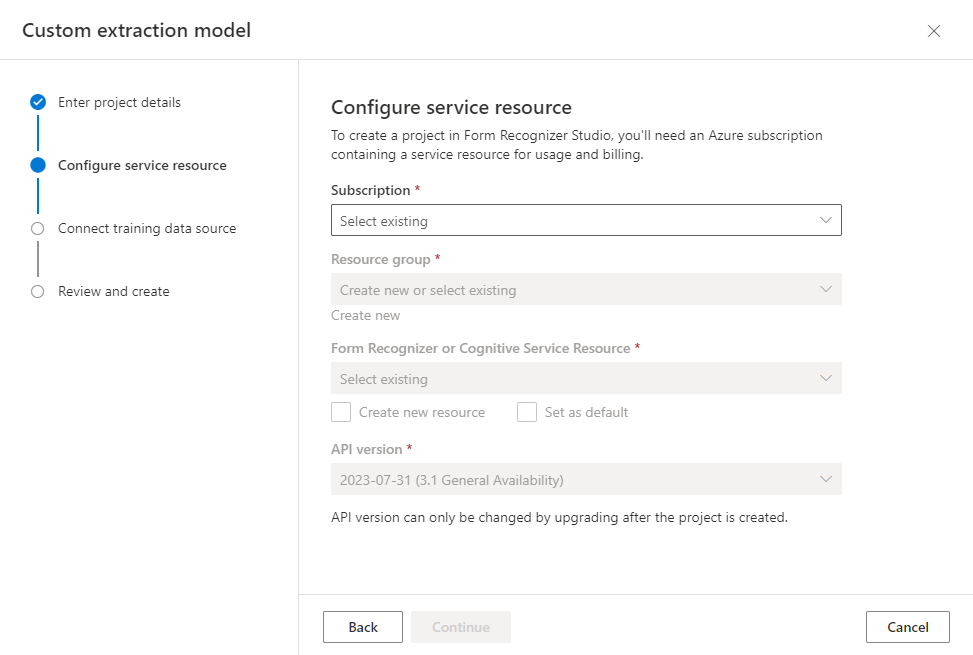
Task: Close the Custom extraction model dialog
Action: click(x=933, y=31)
